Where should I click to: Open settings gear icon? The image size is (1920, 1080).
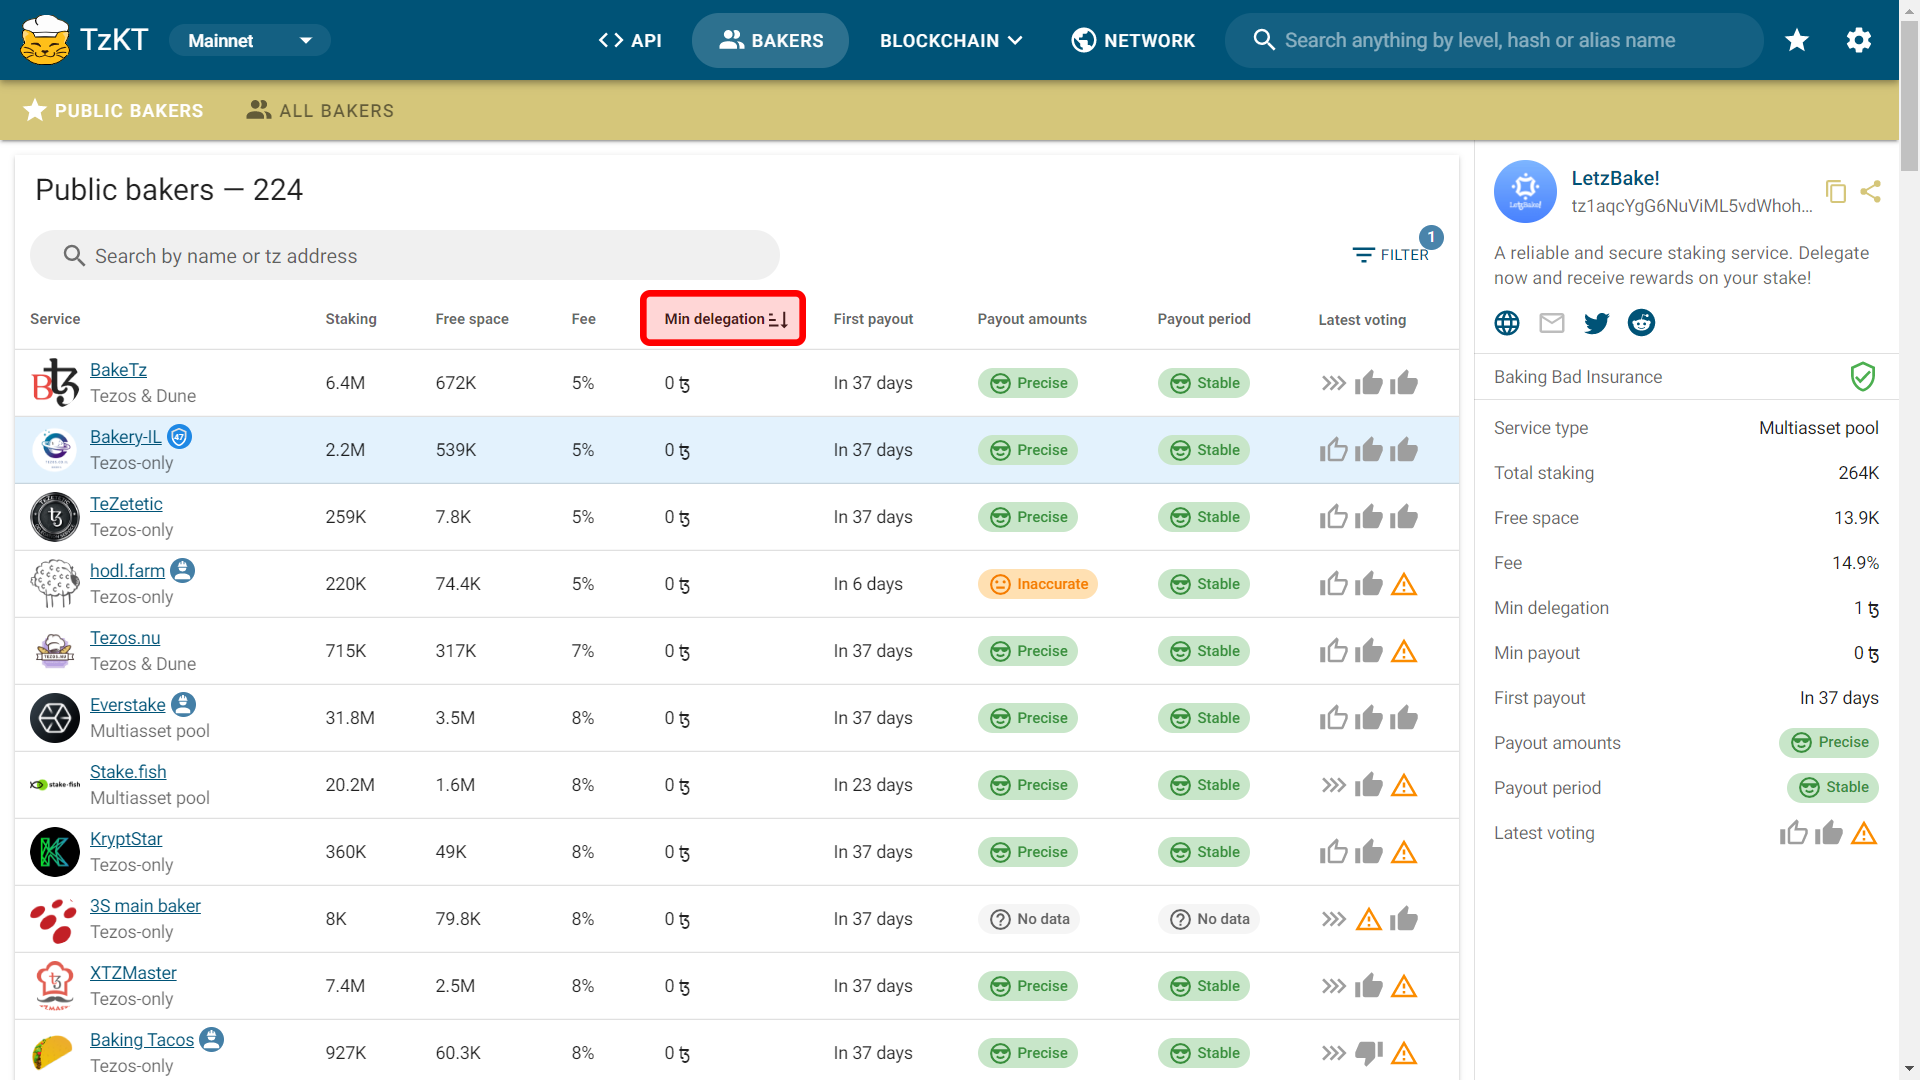(x=1859, y=40)
